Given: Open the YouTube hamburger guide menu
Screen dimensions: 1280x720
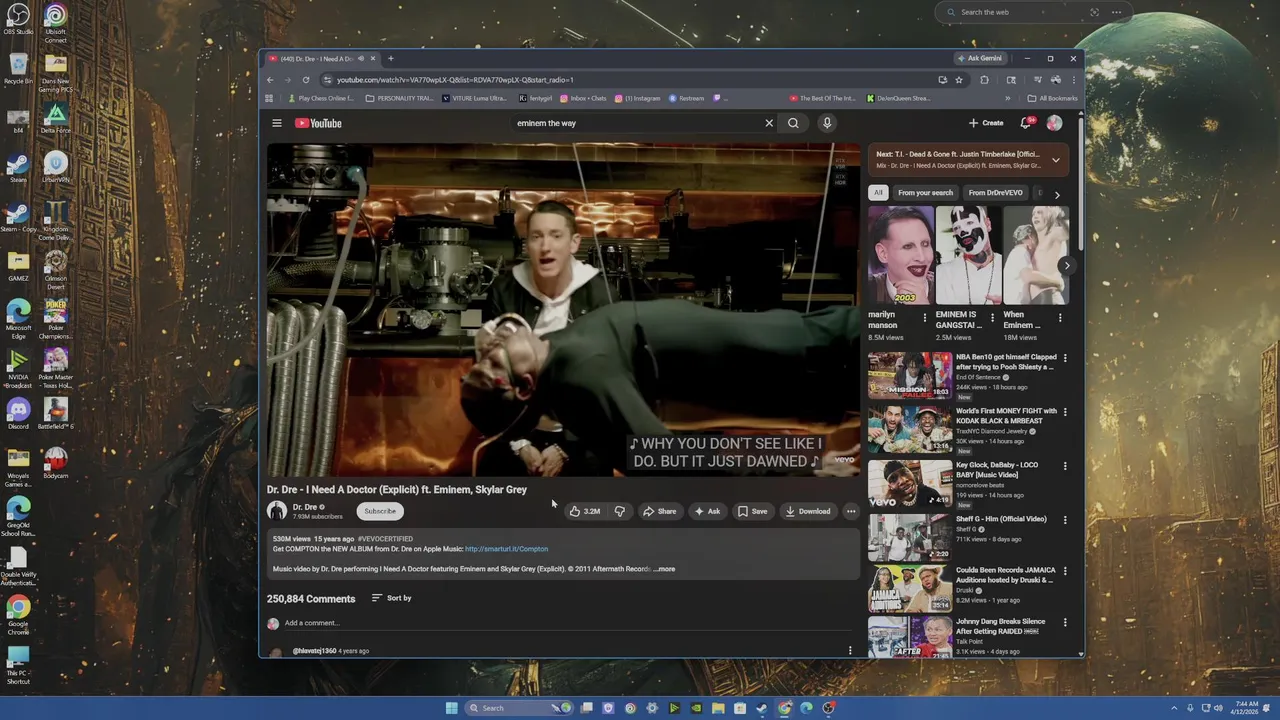Looking at the screenshot, I should coord(277,123).
